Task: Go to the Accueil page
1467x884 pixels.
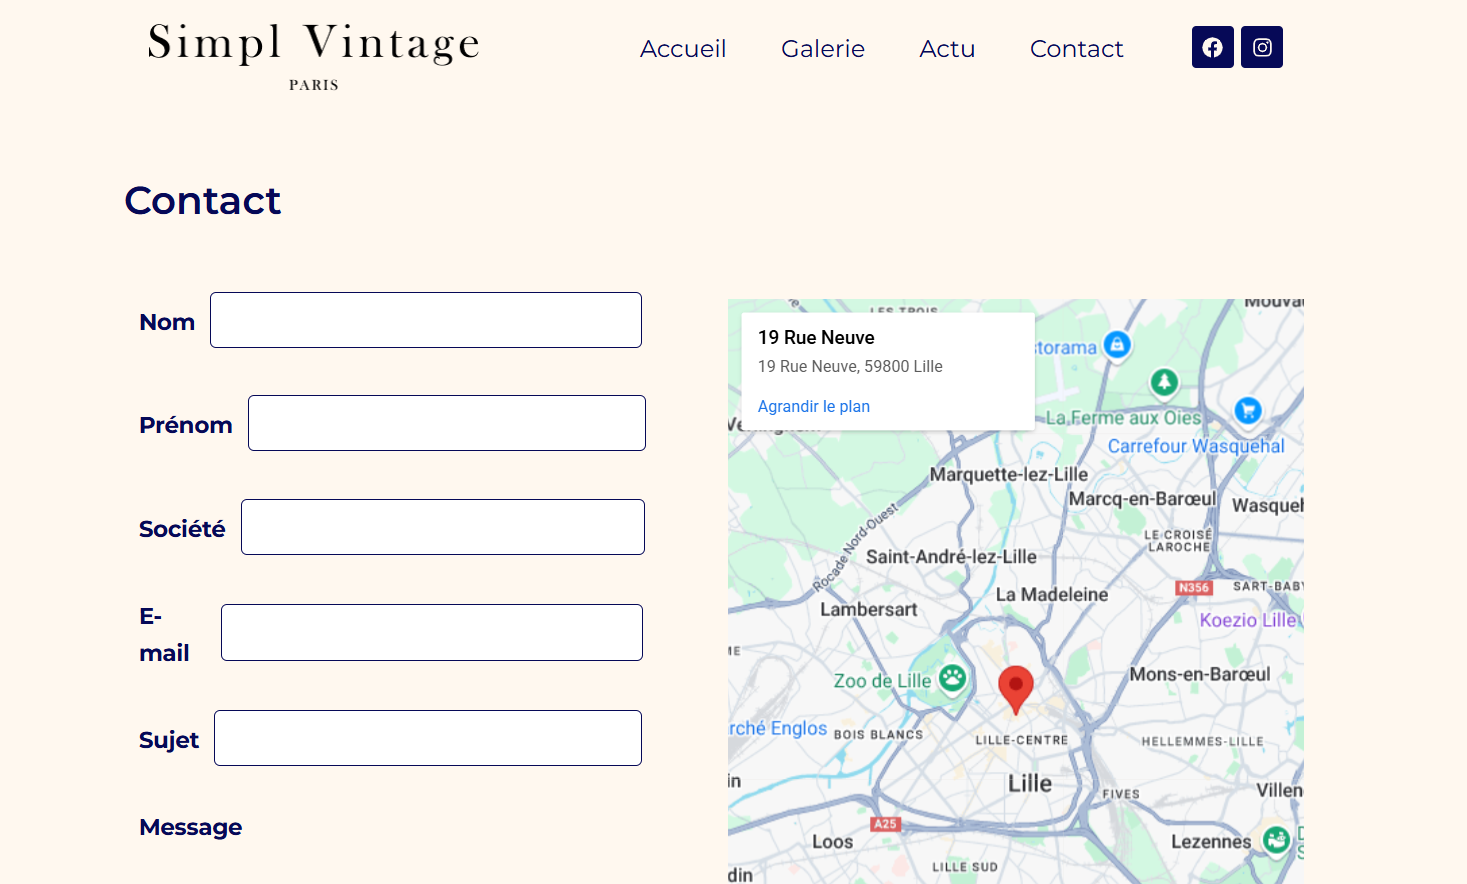Action: pyautogui.click(x=683, y=49)
